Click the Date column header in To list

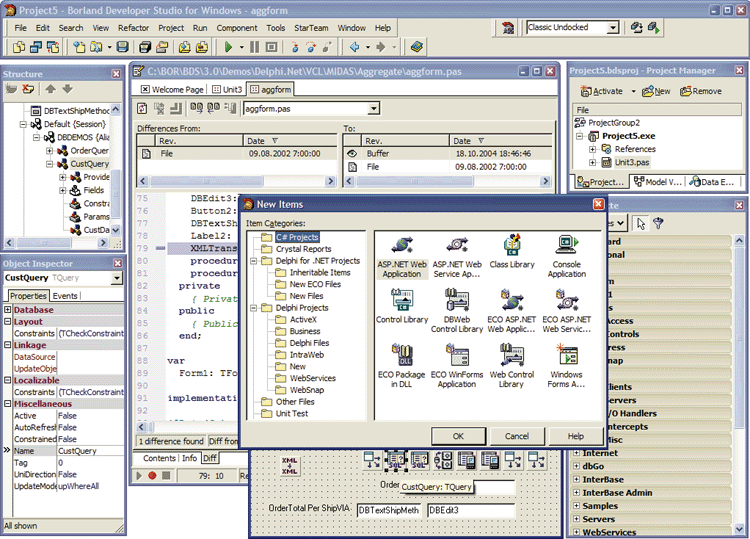(x=500, y=141)
